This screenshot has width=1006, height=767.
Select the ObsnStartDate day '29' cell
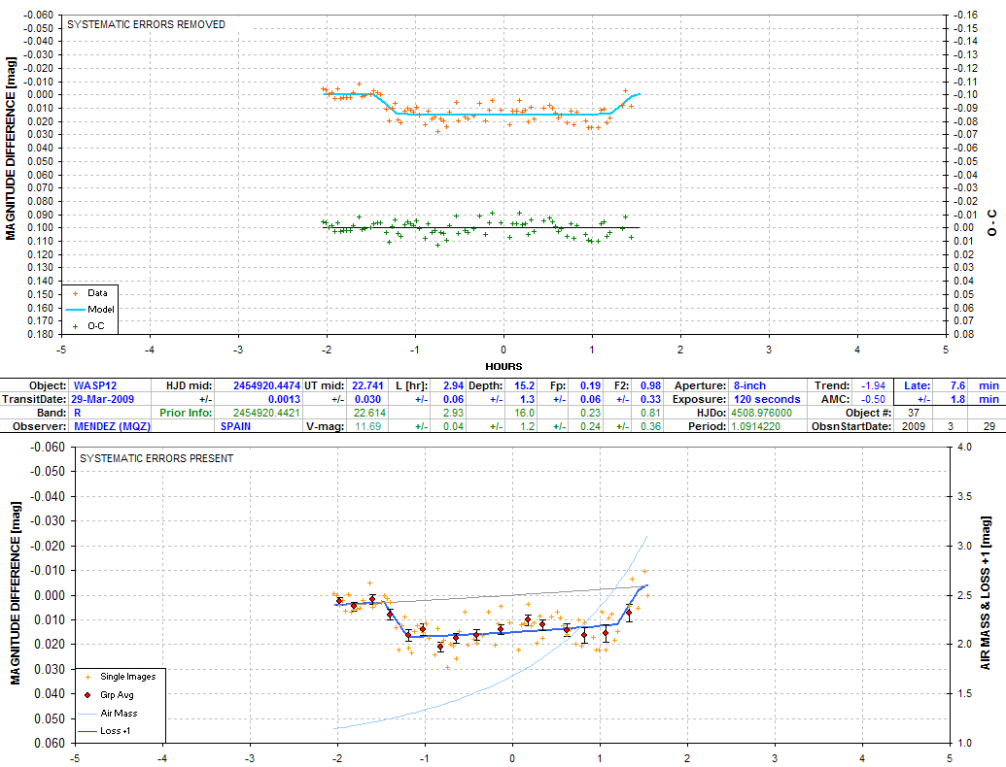pyautogui.click(x=989, y=426)
